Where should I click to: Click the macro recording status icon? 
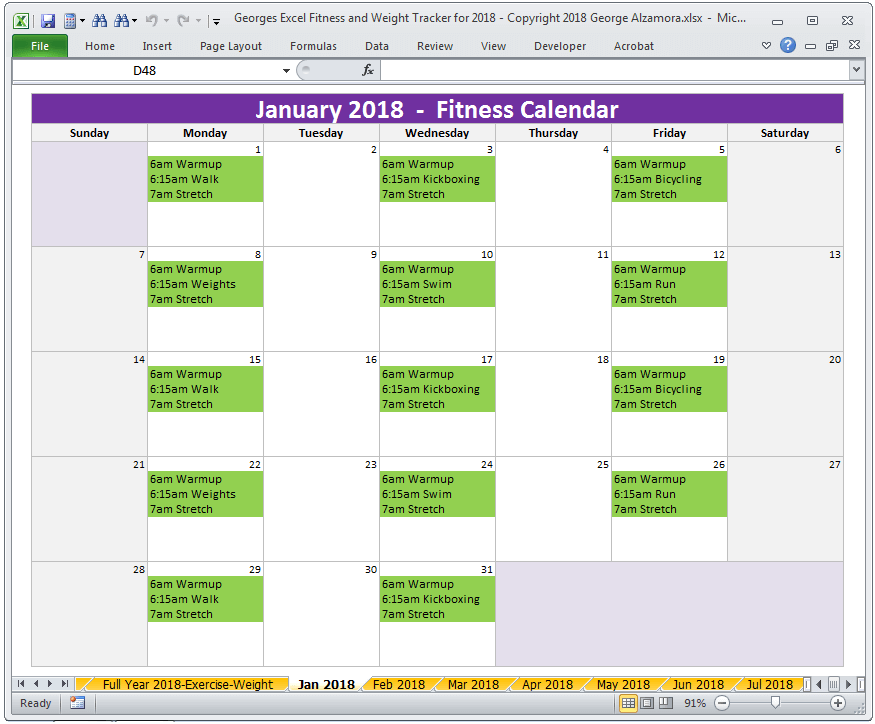(78, 703)
